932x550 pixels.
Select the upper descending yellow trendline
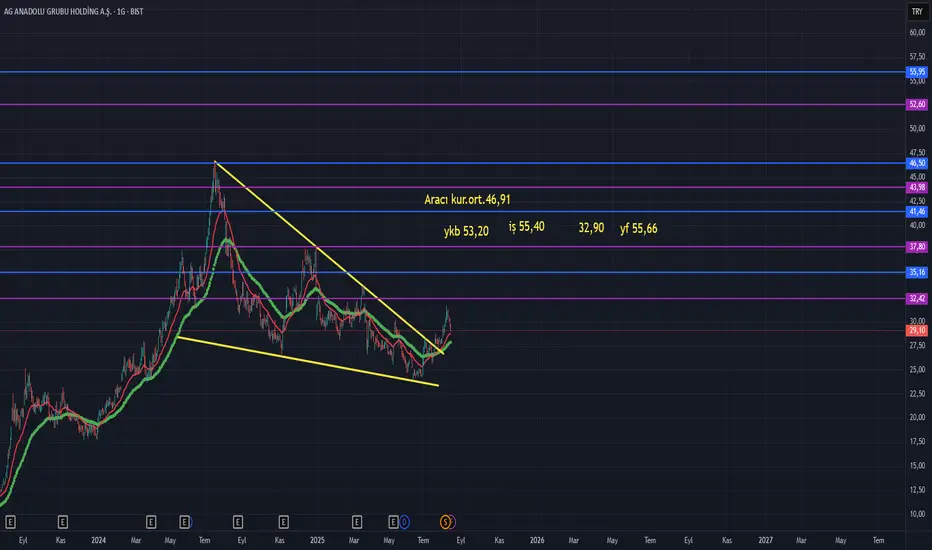(329, 258)
